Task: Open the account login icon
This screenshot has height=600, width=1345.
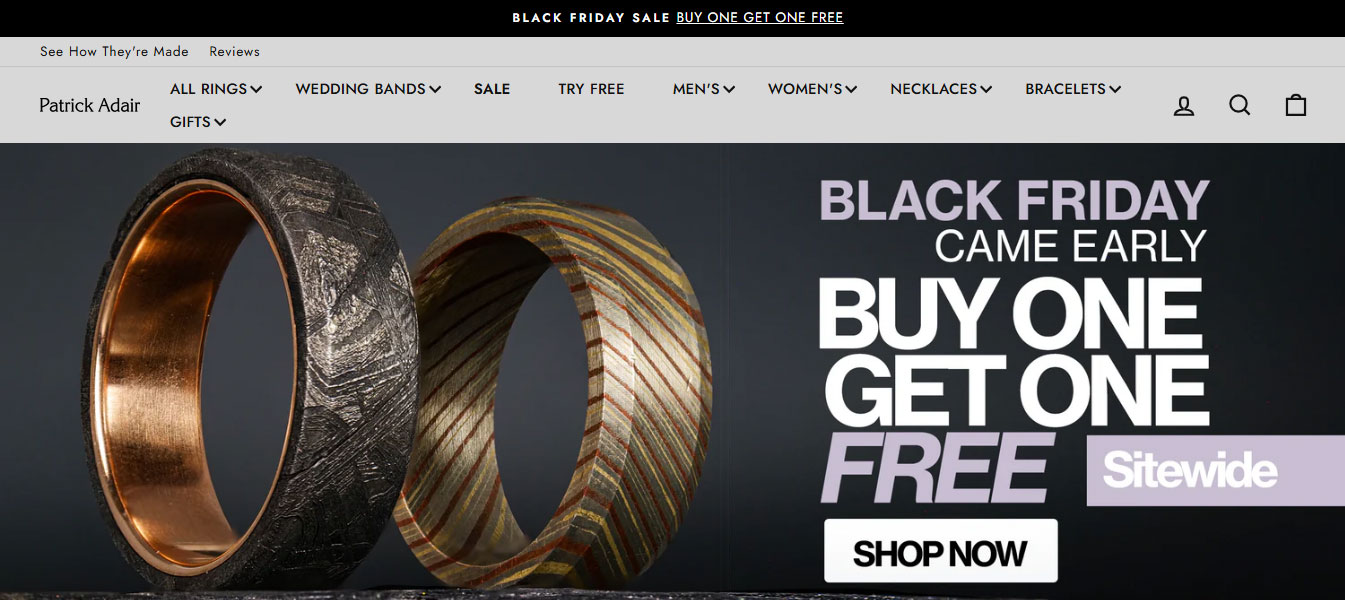Action: pos(1184,105)
